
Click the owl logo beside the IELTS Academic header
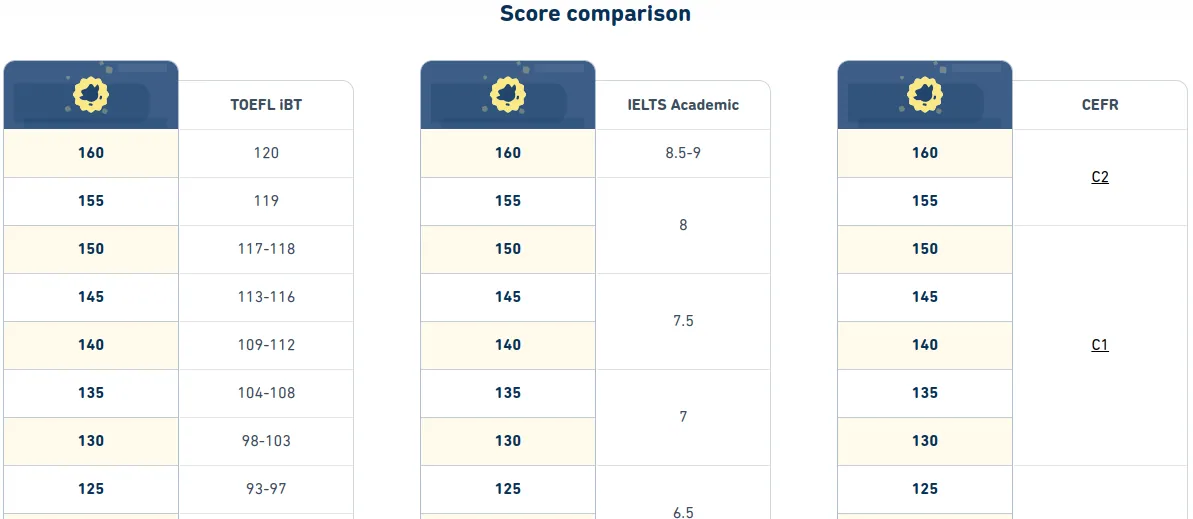tap(508, 95)
